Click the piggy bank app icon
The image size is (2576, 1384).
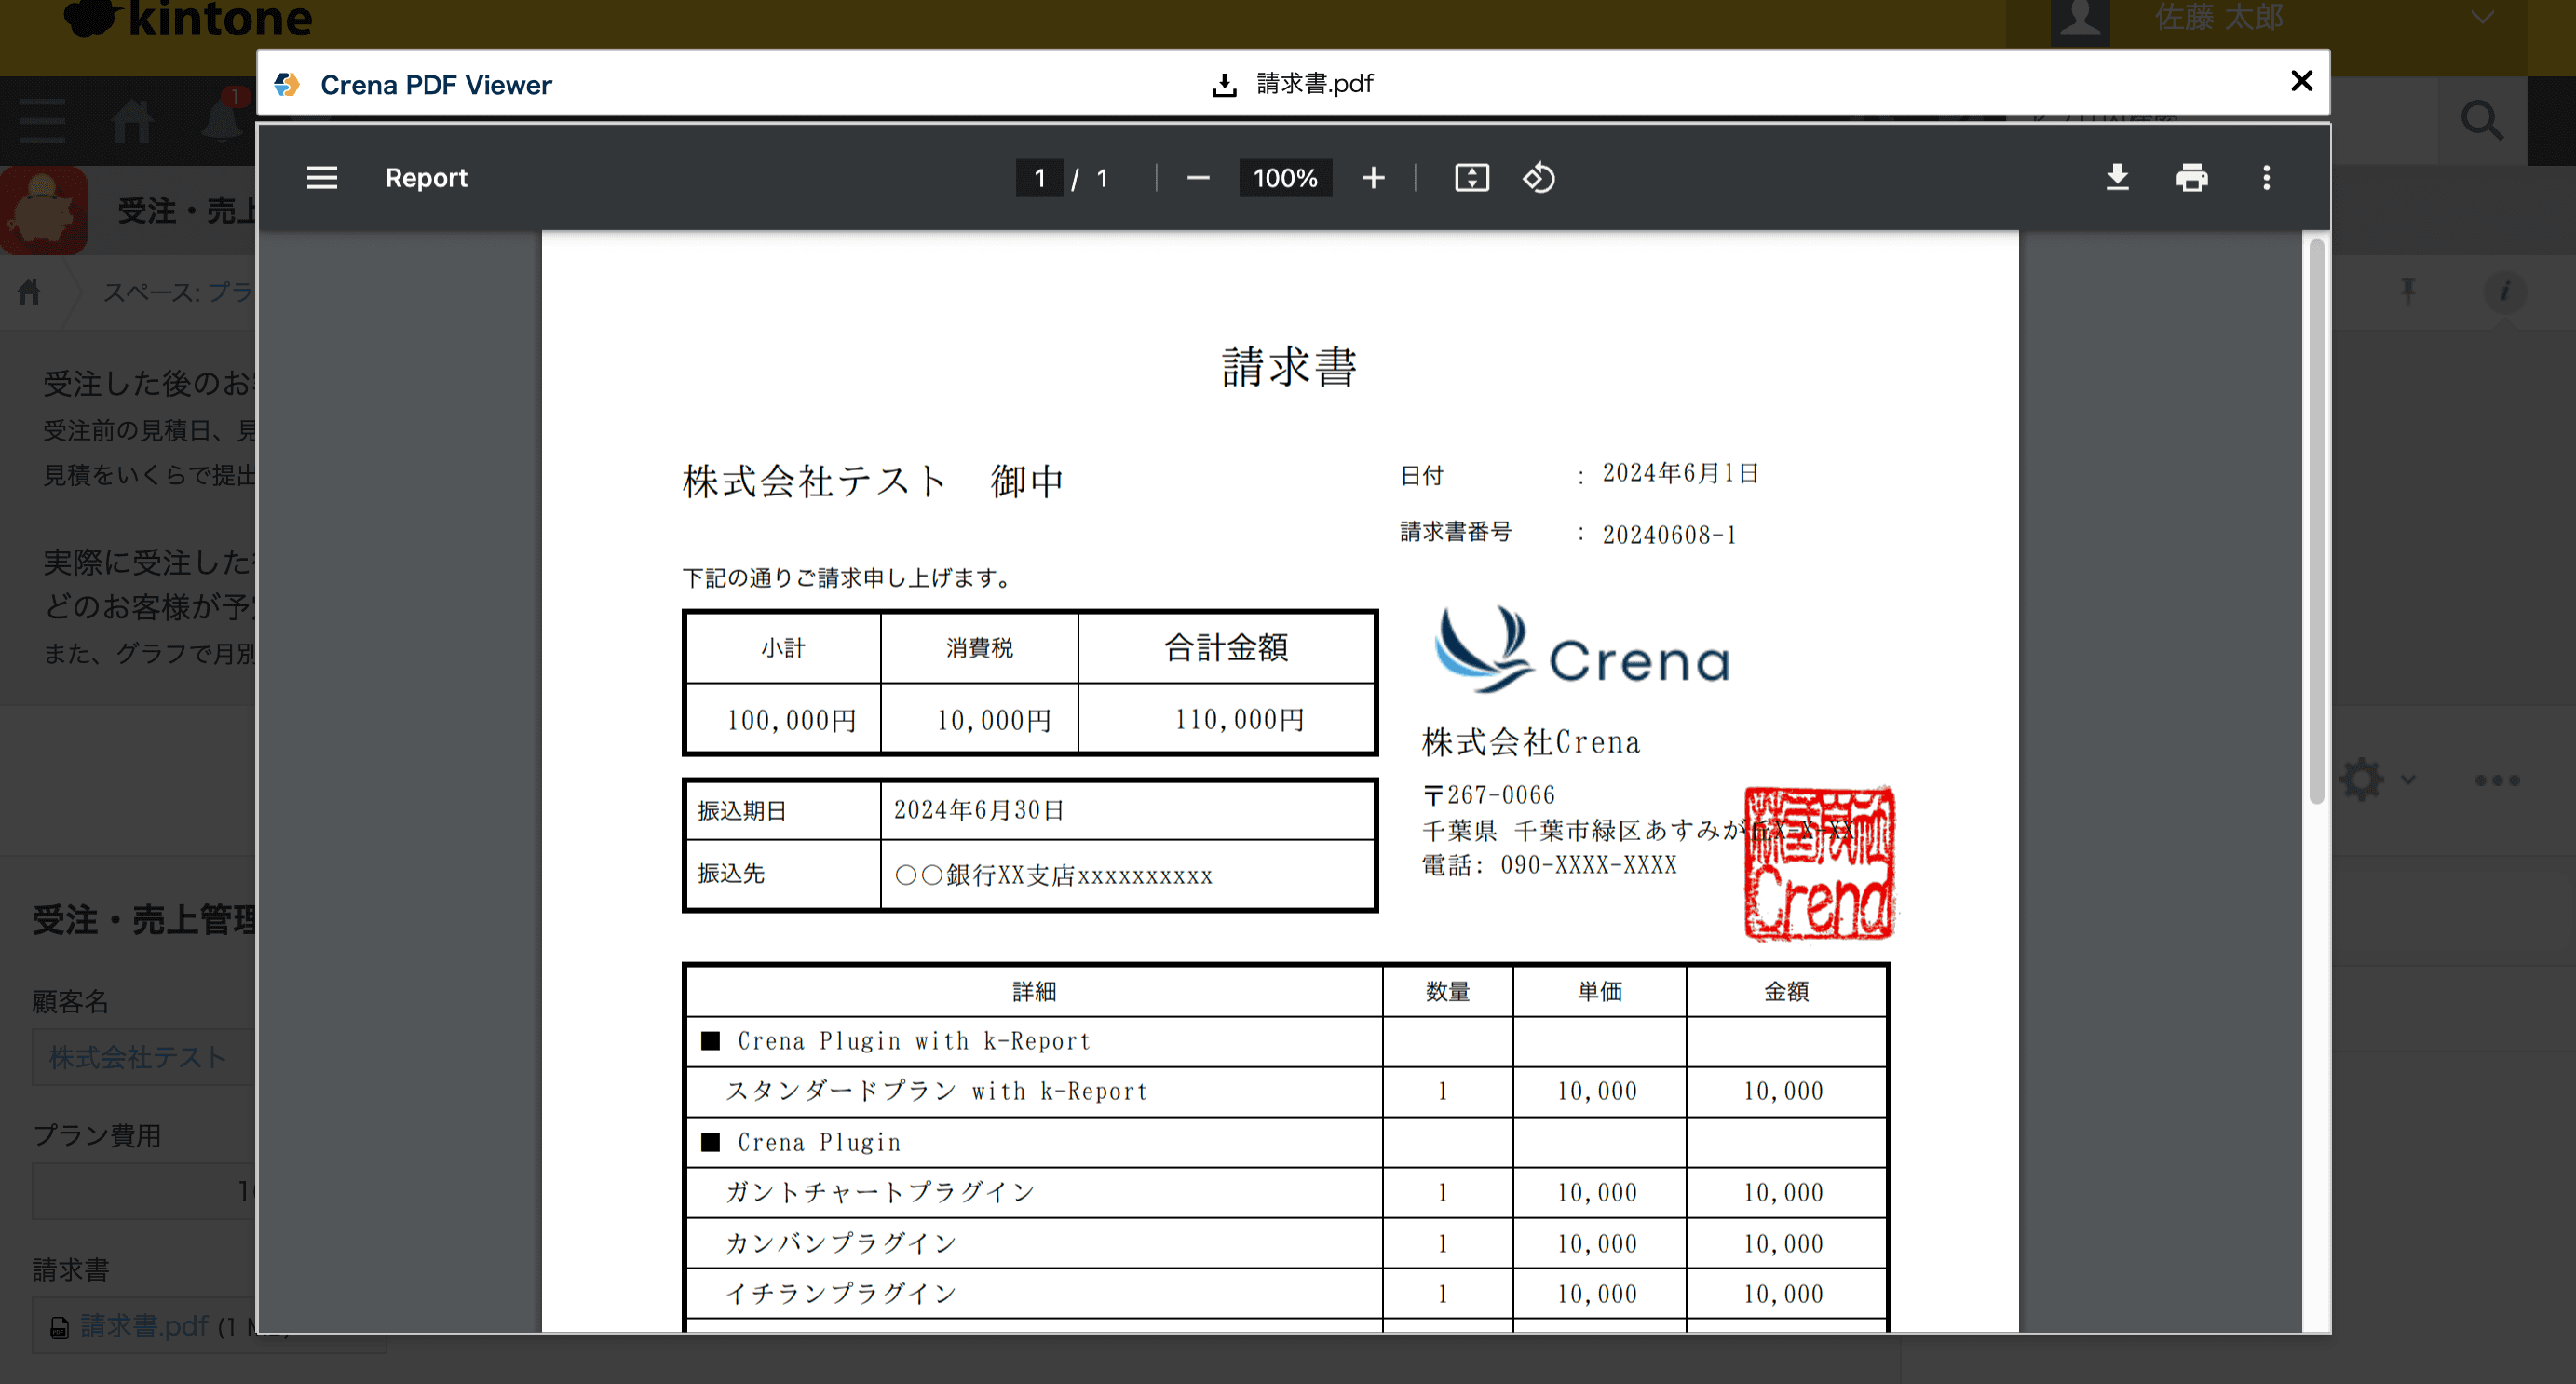coord(44,210)
